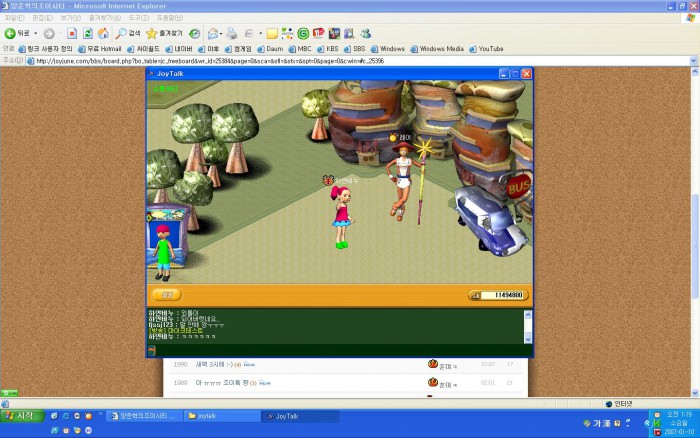Click the IE Refresh button

tap(87, 33)
